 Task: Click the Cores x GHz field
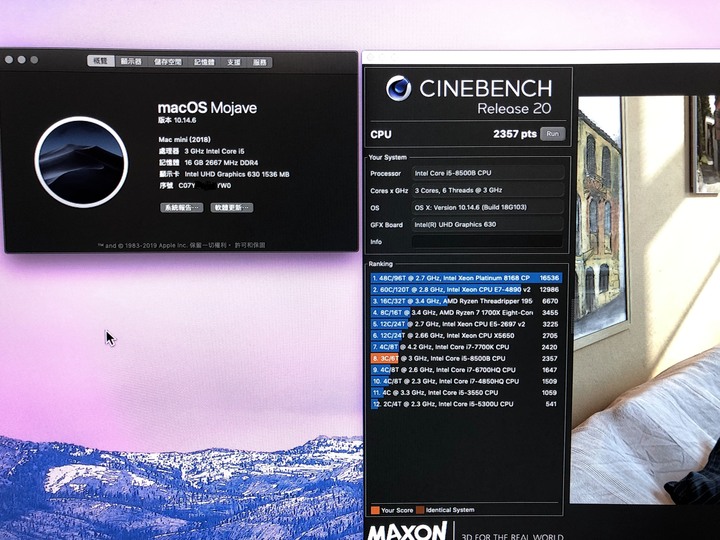click(488, 190)
